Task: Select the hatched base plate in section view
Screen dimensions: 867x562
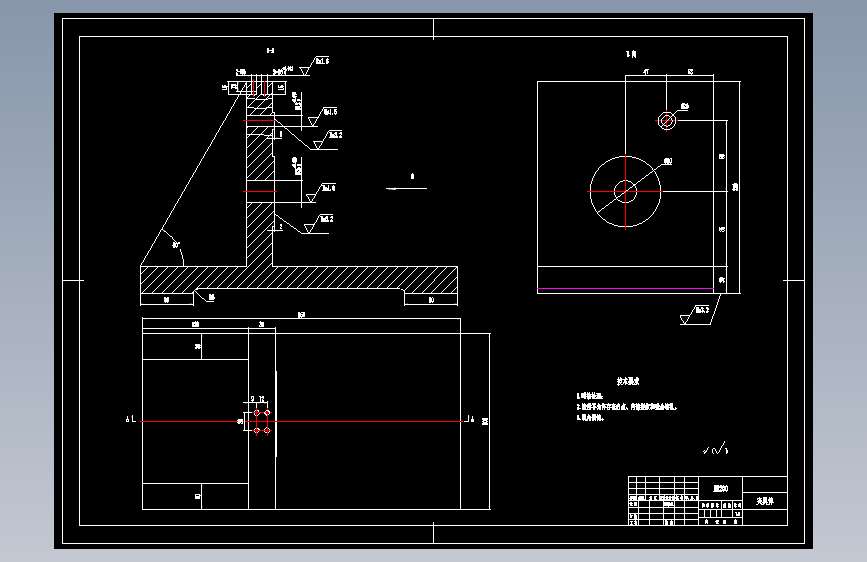Action: [x=299, y=280]
